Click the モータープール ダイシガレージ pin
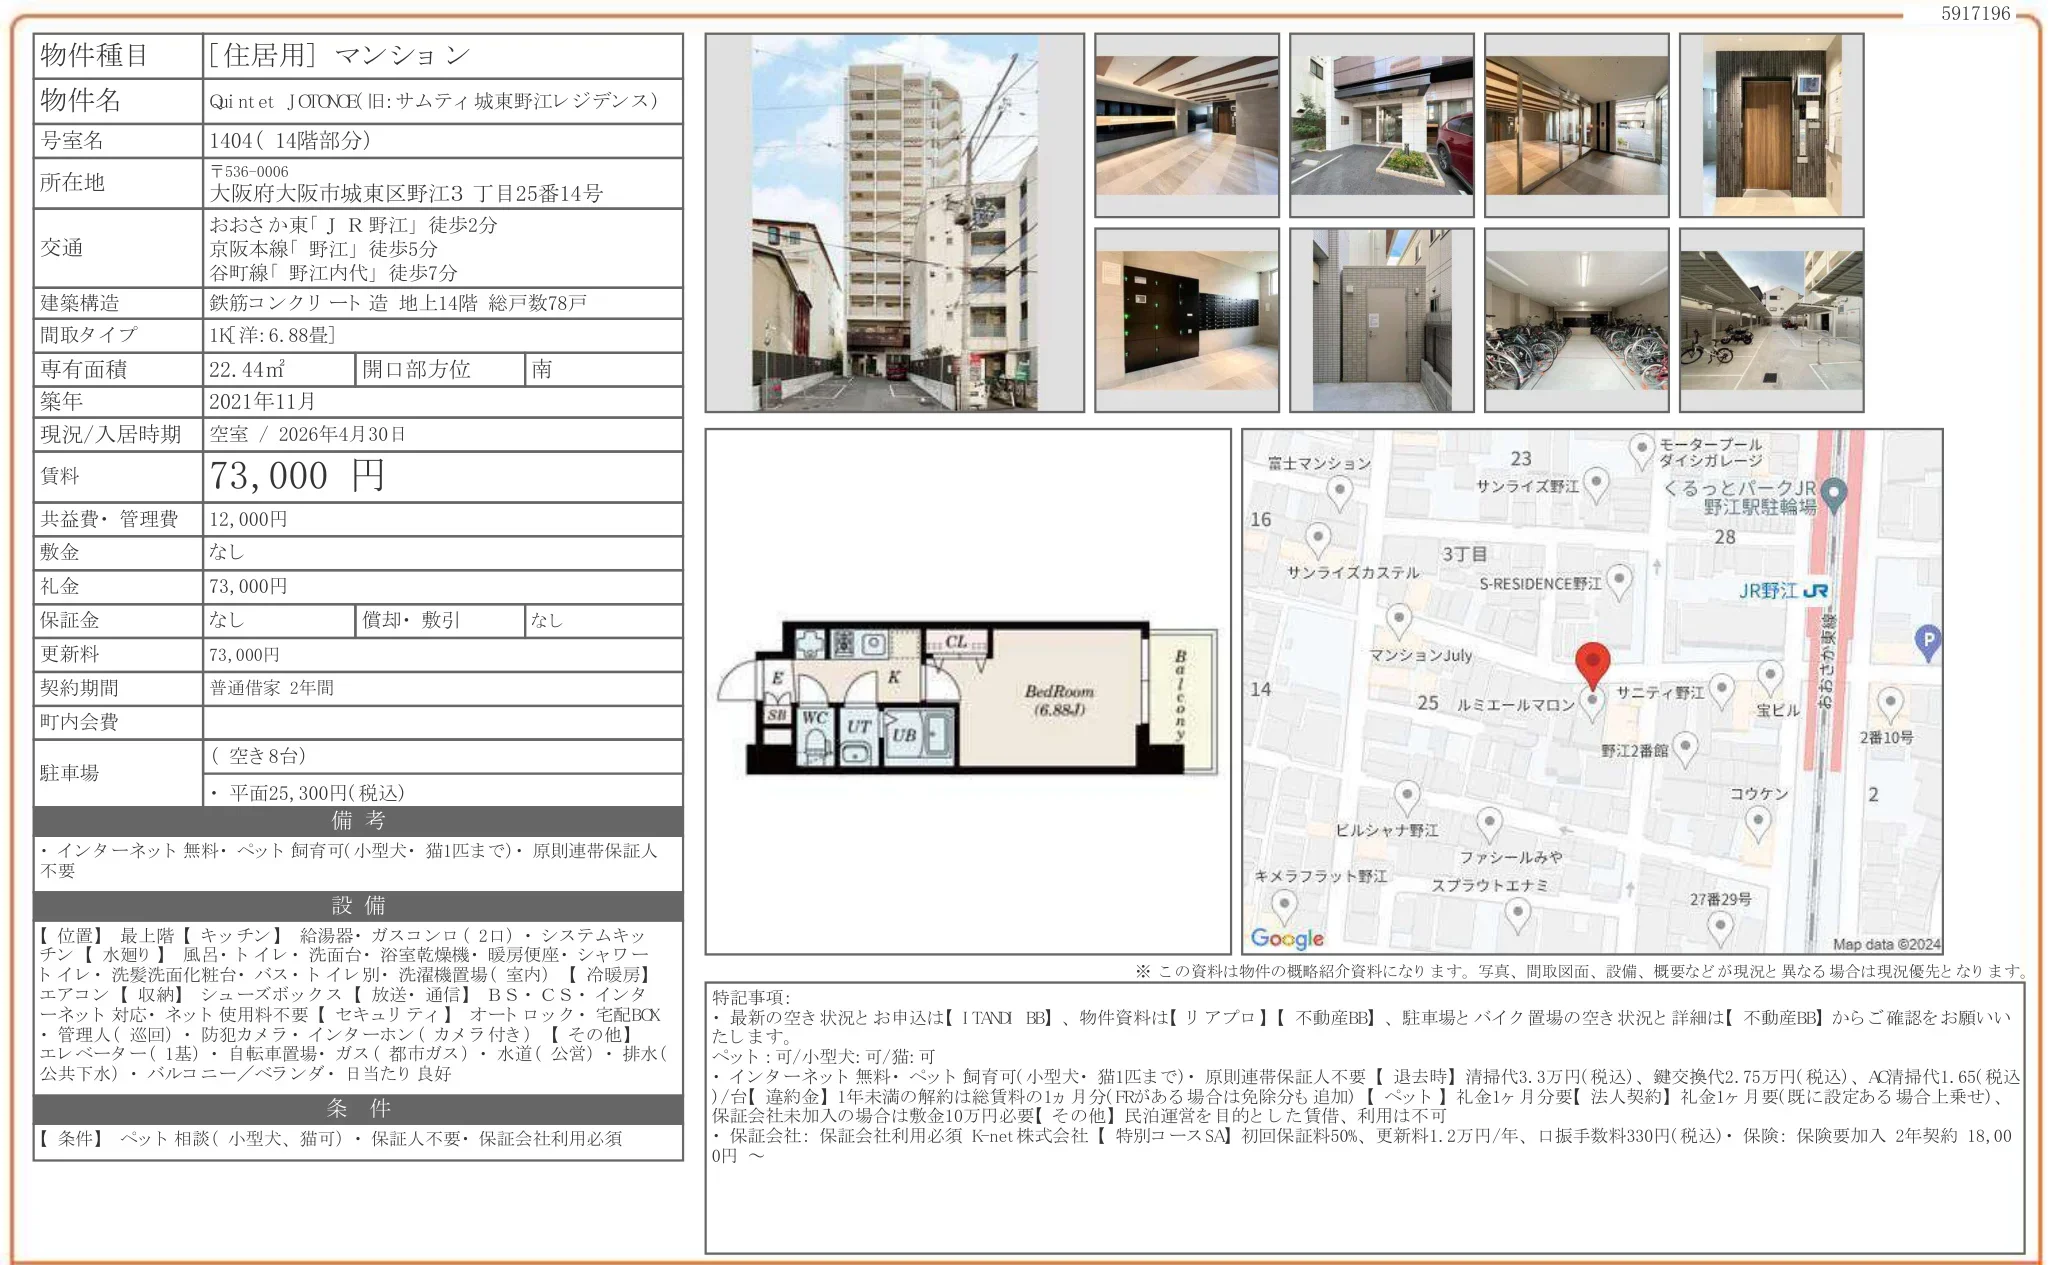 tap(1641, 449)
